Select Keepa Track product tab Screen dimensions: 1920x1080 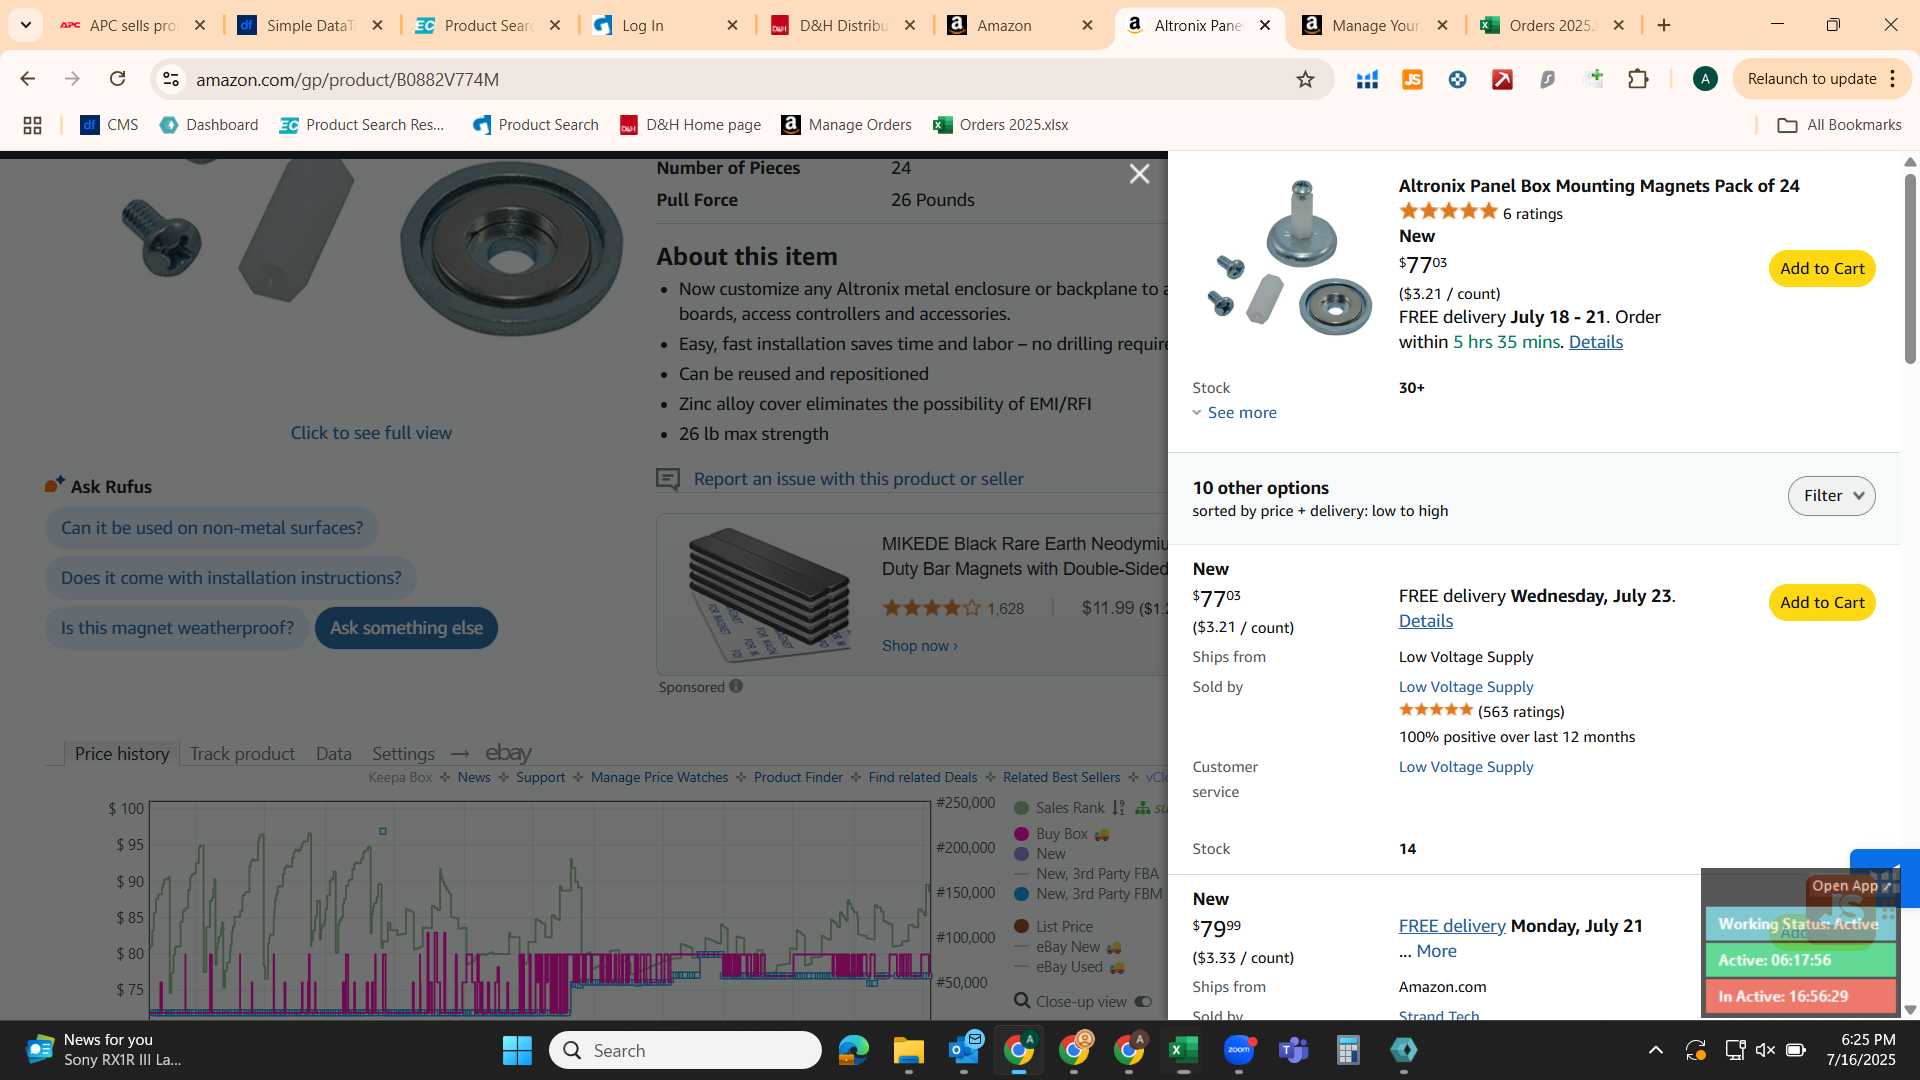(242, 754)
